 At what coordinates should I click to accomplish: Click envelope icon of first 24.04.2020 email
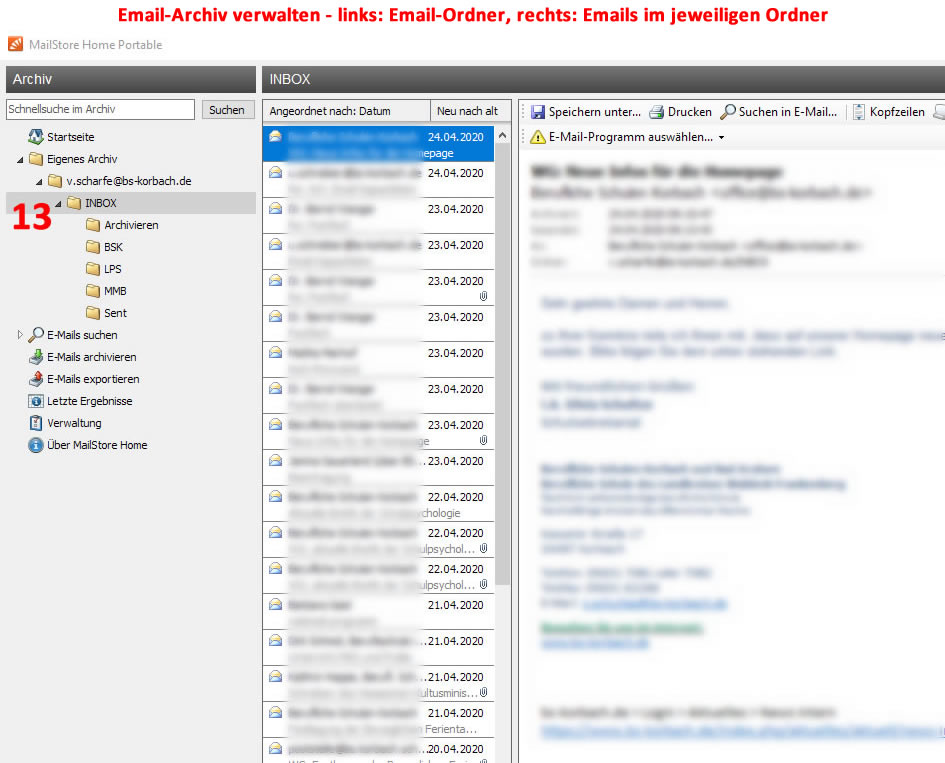275,136
